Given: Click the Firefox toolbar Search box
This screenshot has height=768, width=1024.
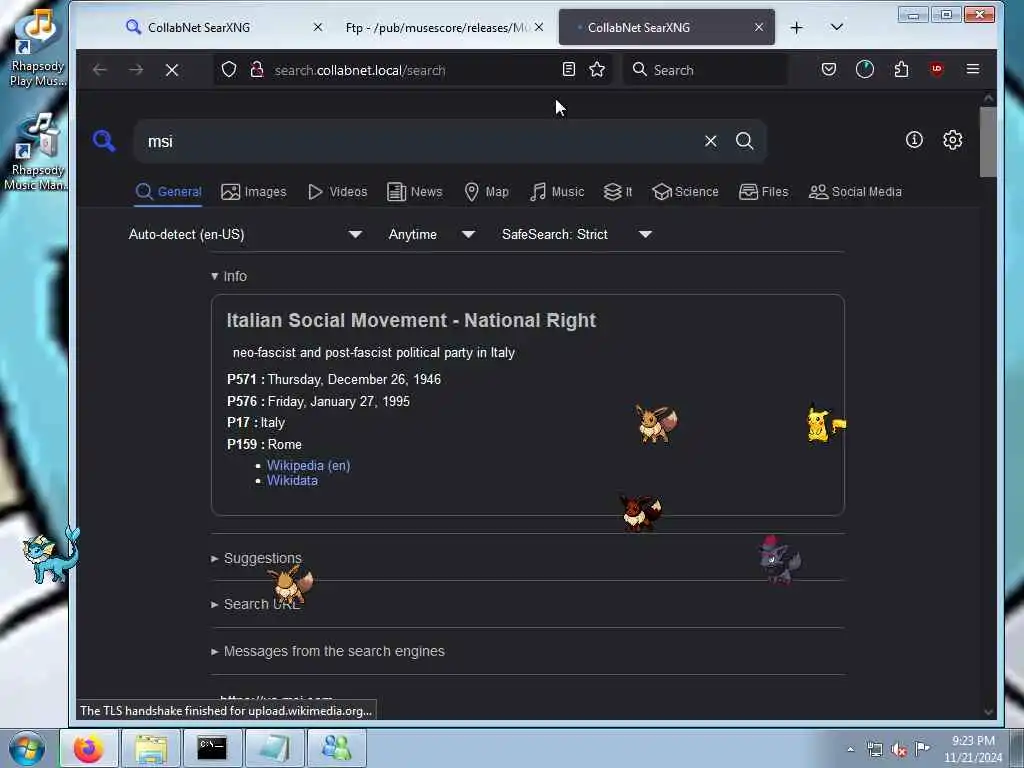Looking at the screenshot, I should [x=705, y=70].
